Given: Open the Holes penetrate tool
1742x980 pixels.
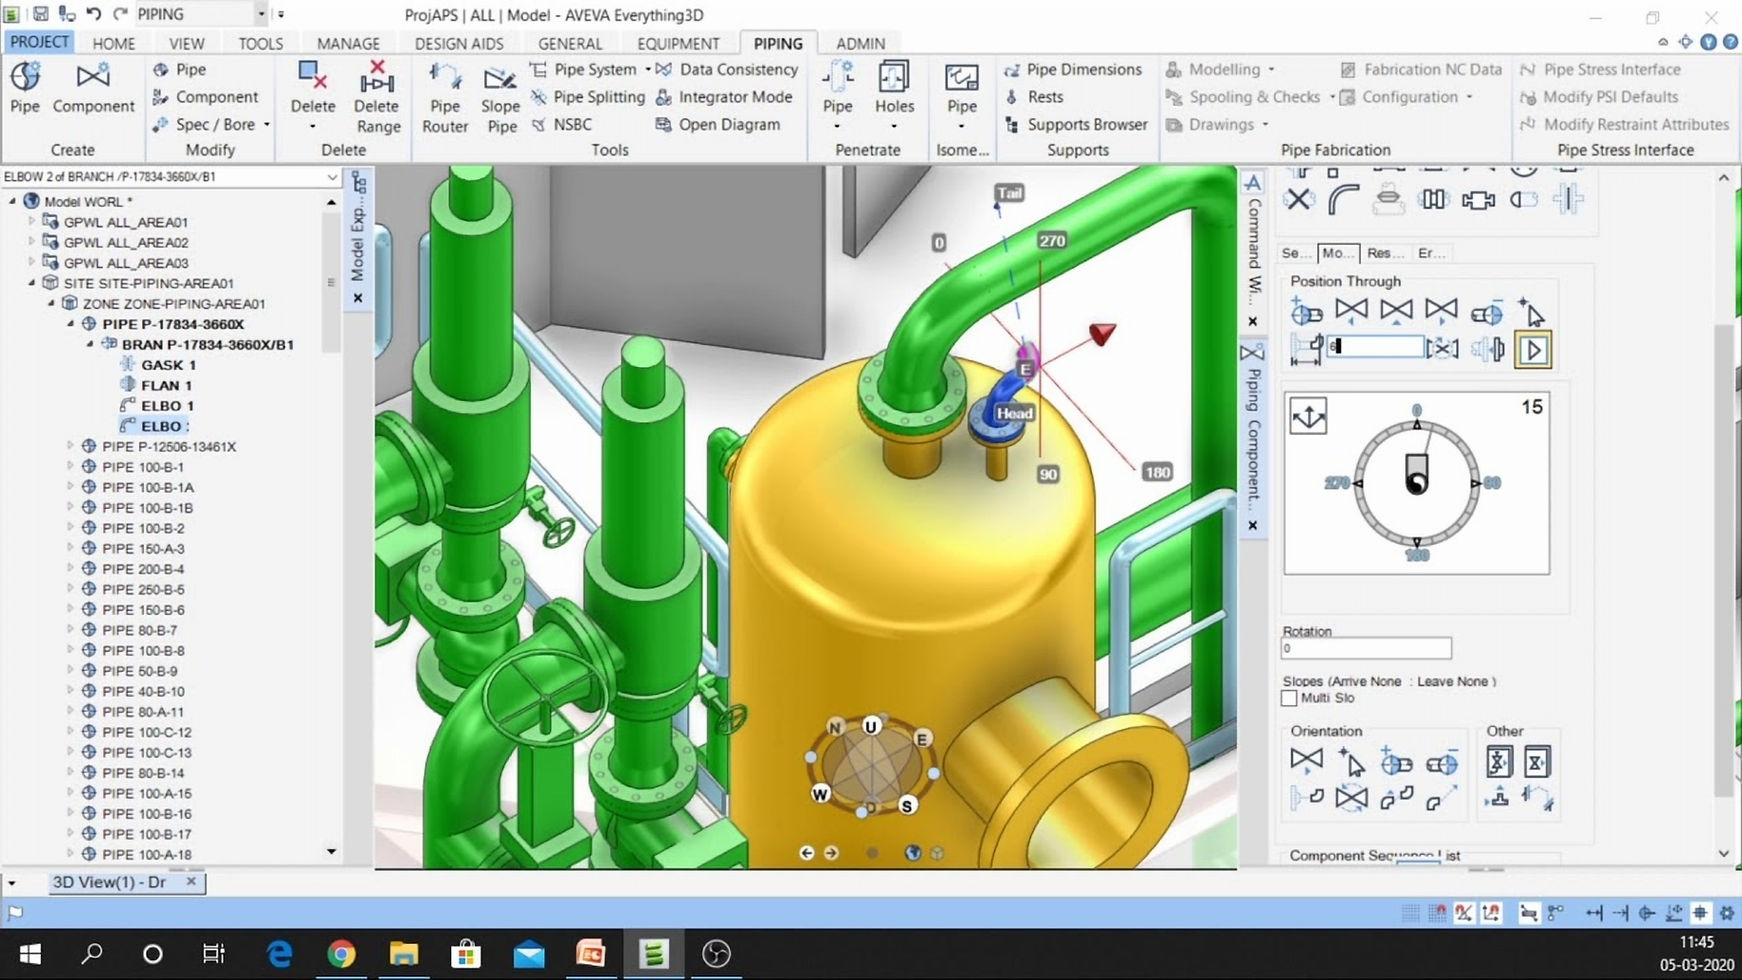Looking at the screenshot, I should click(894, 95).
